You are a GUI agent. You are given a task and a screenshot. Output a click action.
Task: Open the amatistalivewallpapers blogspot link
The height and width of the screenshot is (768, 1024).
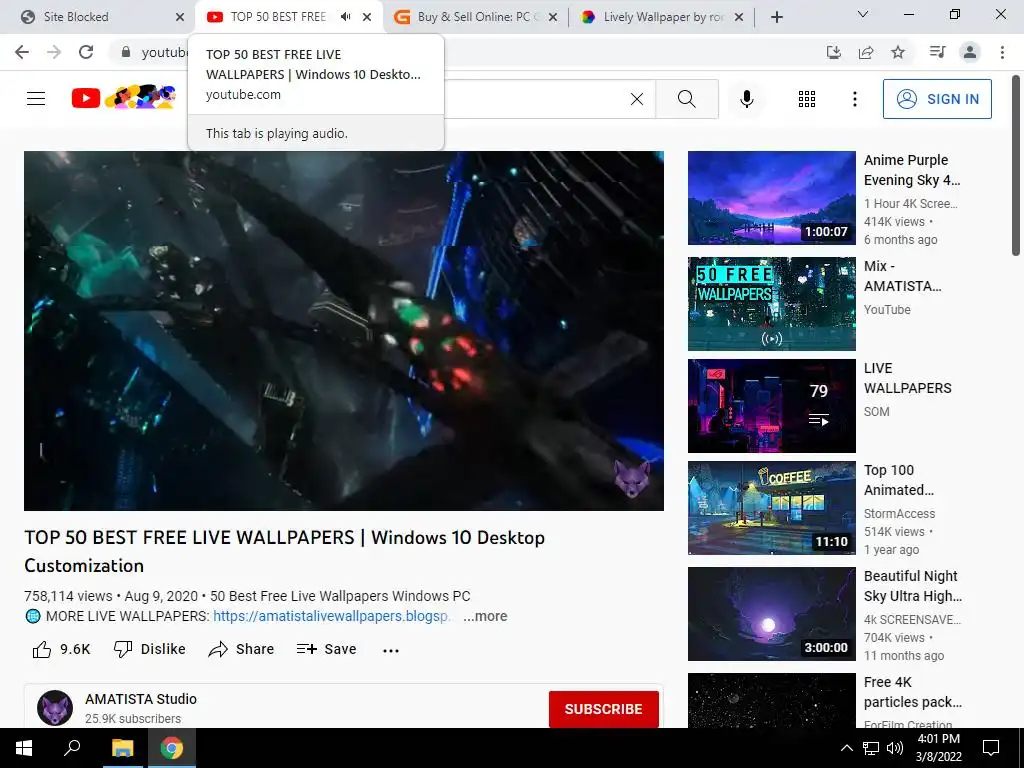[x=330, y=616]
